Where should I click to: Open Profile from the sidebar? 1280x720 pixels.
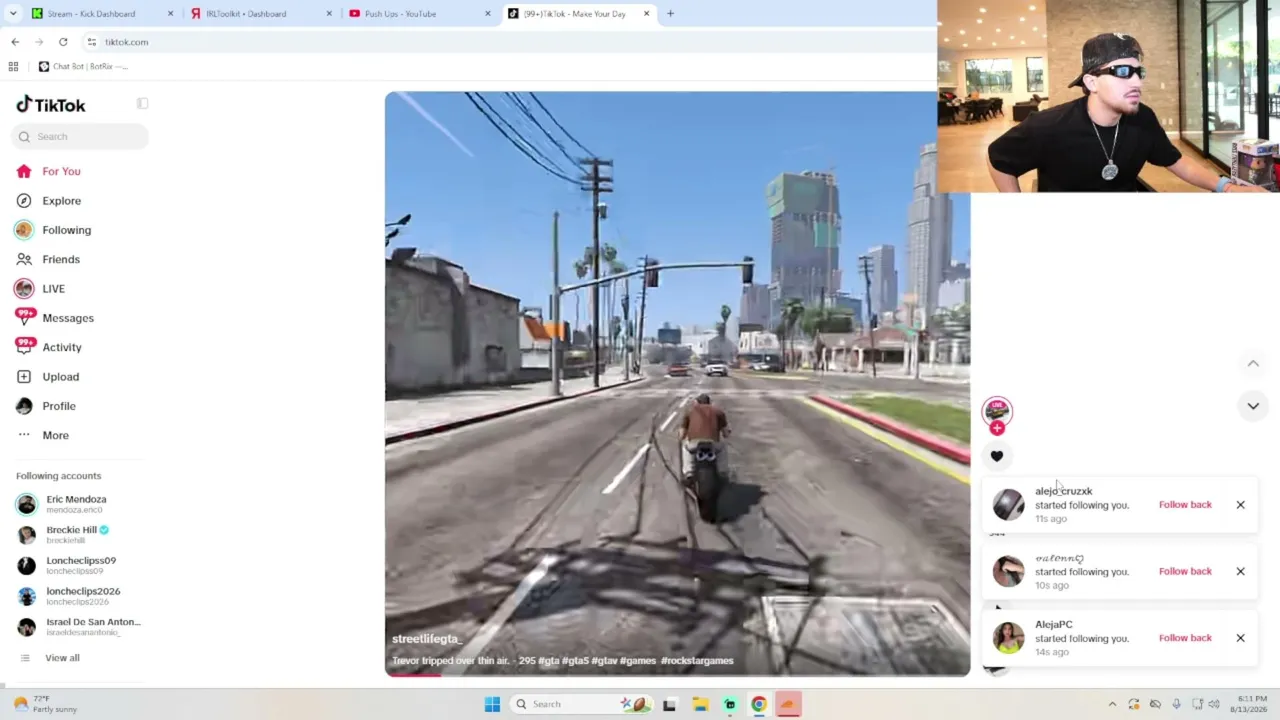58,406
